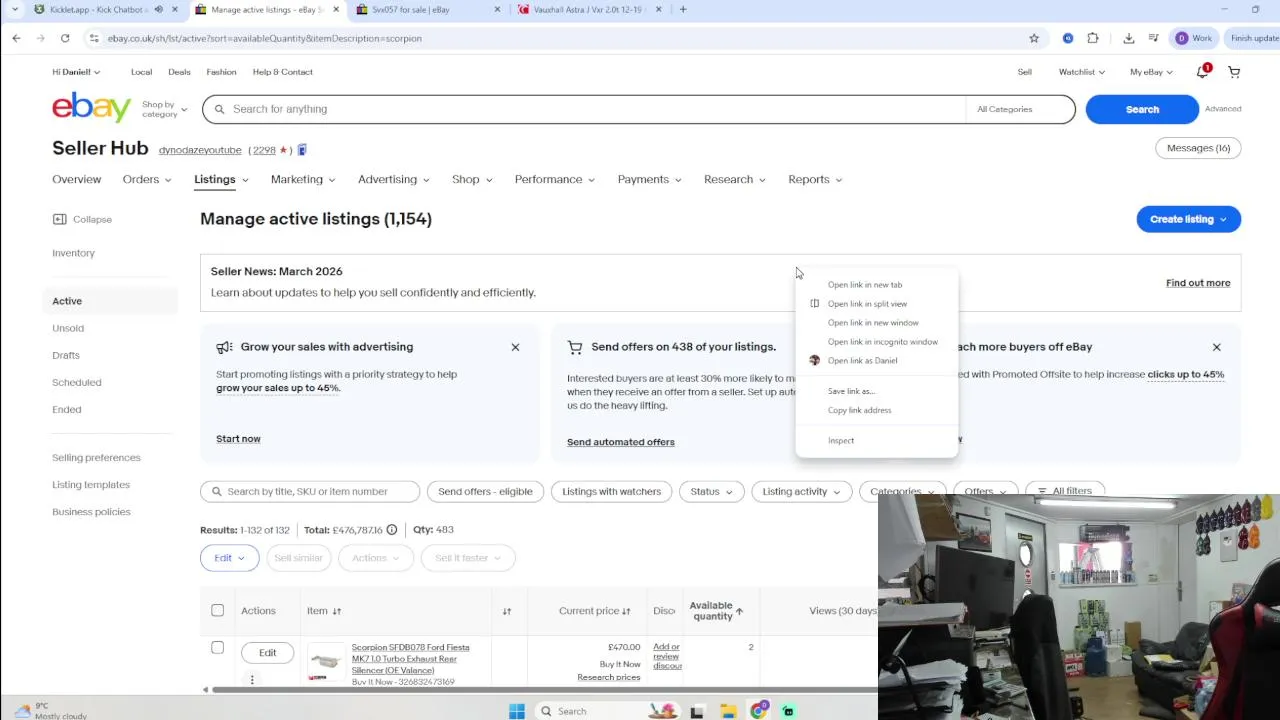1280x720 pixels.
Task: Switch to Vauxhall Astra J Vxr tab
Action: (x=589, y=9)
